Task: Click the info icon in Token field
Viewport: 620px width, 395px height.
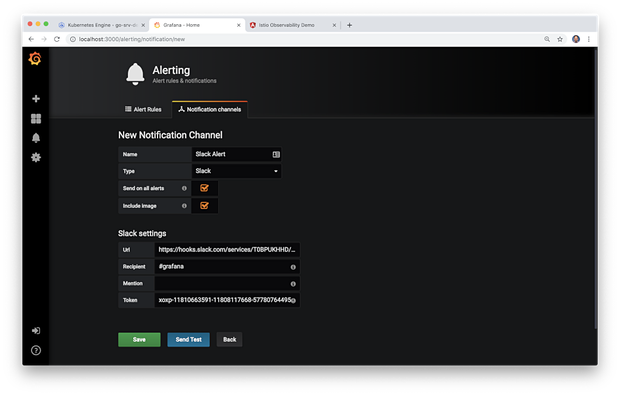Action: click(293, 301)
